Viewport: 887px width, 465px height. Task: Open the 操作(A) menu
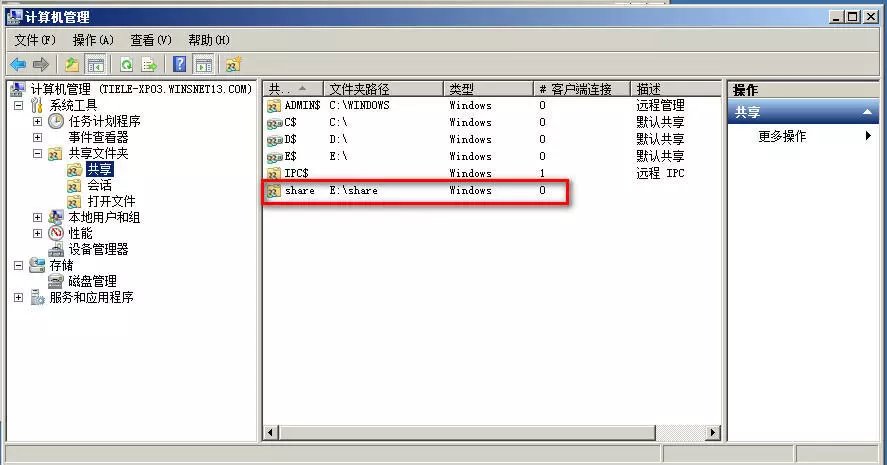coord(93,40)
